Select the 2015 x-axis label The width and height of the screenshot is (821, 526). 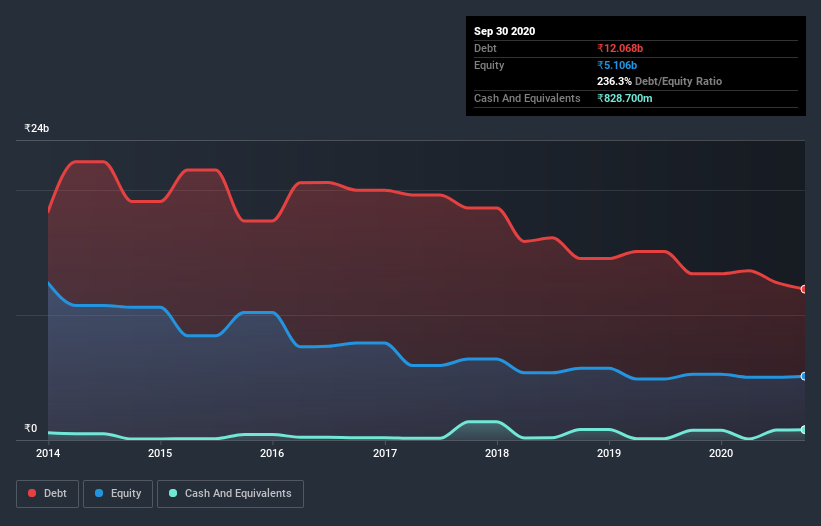coord(160,453)
